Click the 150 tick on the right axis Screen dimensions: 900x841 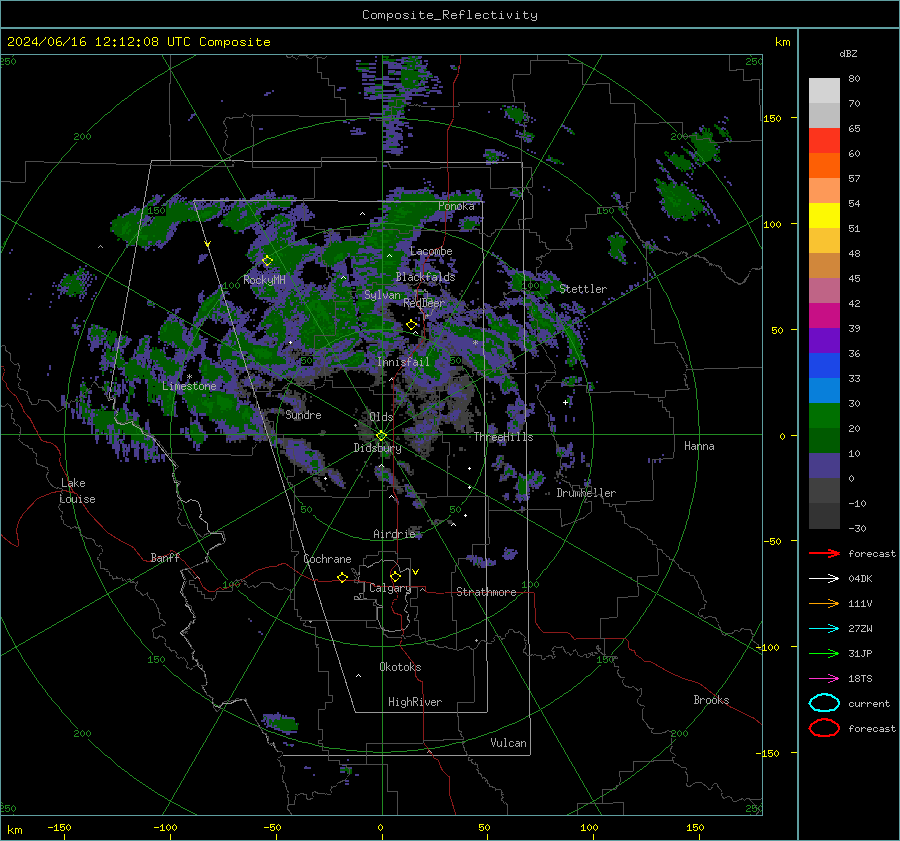[x=772, y=118]
